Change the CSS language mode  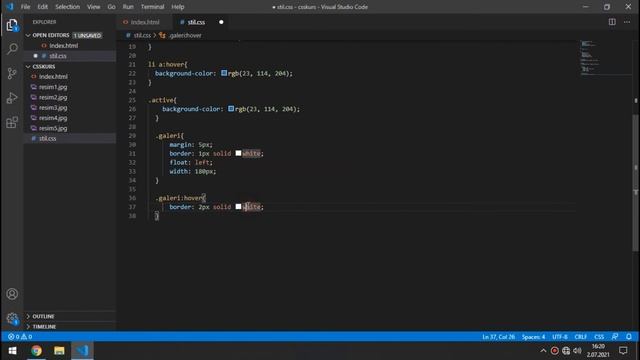[599, 337]
